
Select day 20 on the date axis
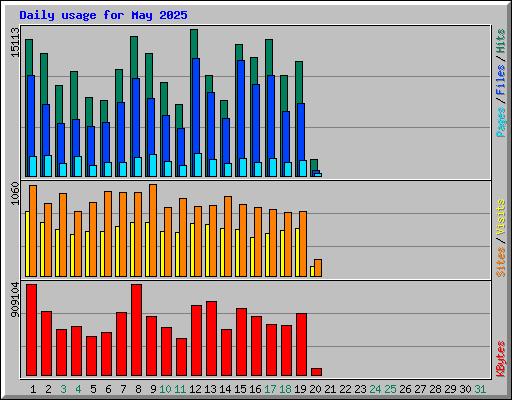(315, 389)
